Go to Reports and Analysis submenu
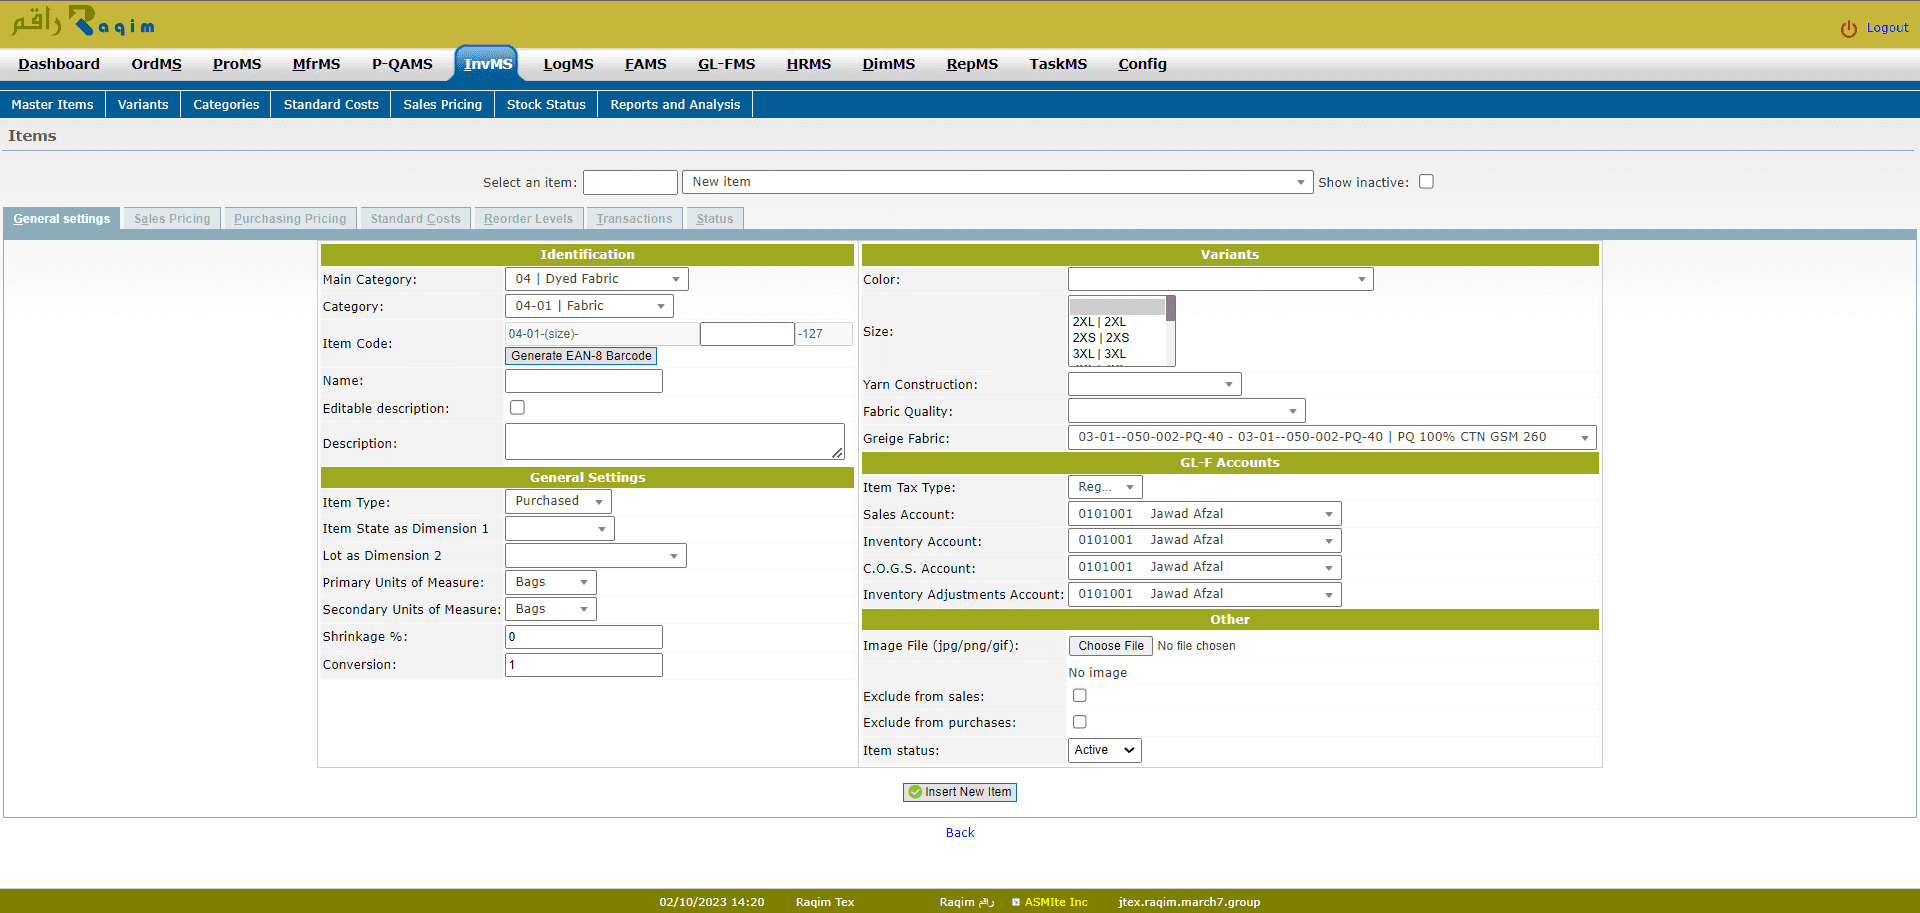The image size is (1920, 913). [675, 104]
